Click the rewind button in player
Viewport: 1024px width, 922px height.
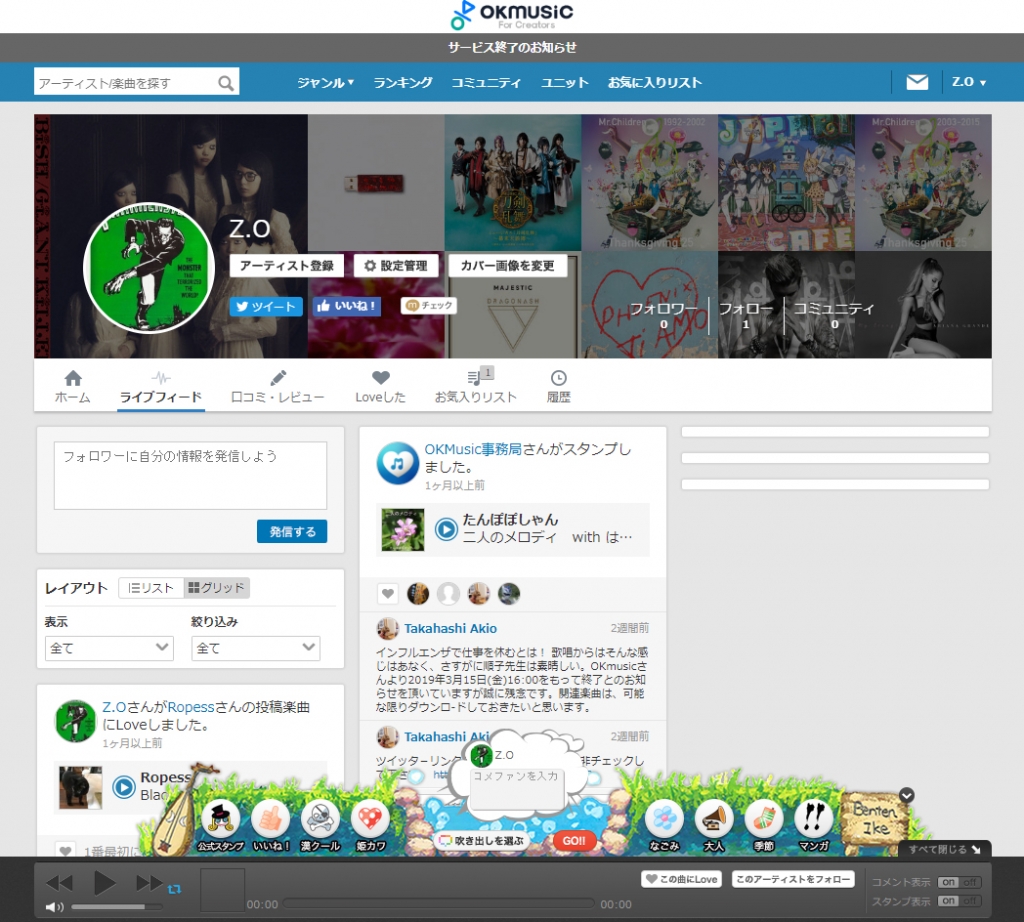[x=59, y=883]
